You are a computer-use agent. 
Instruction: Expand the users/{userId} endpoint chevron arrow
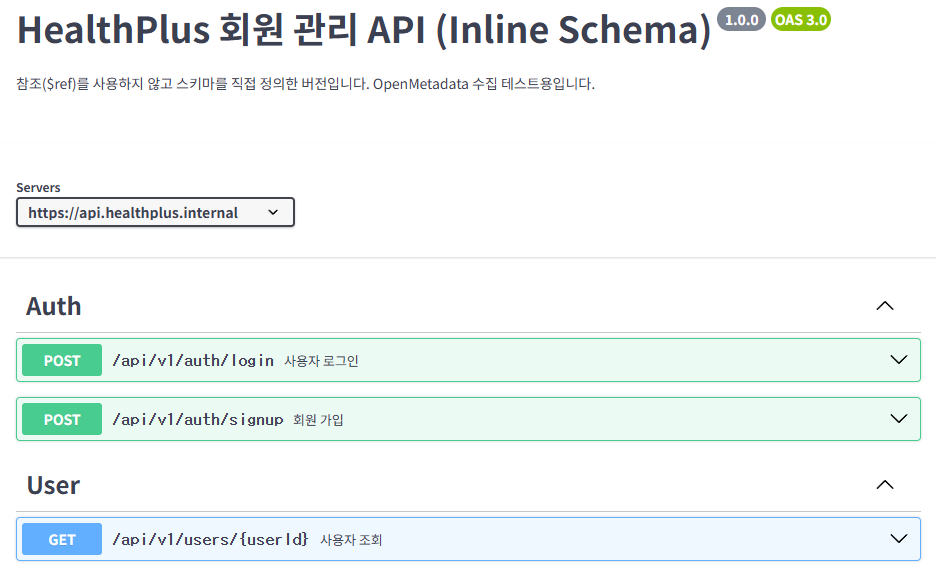tap(898, 539)
